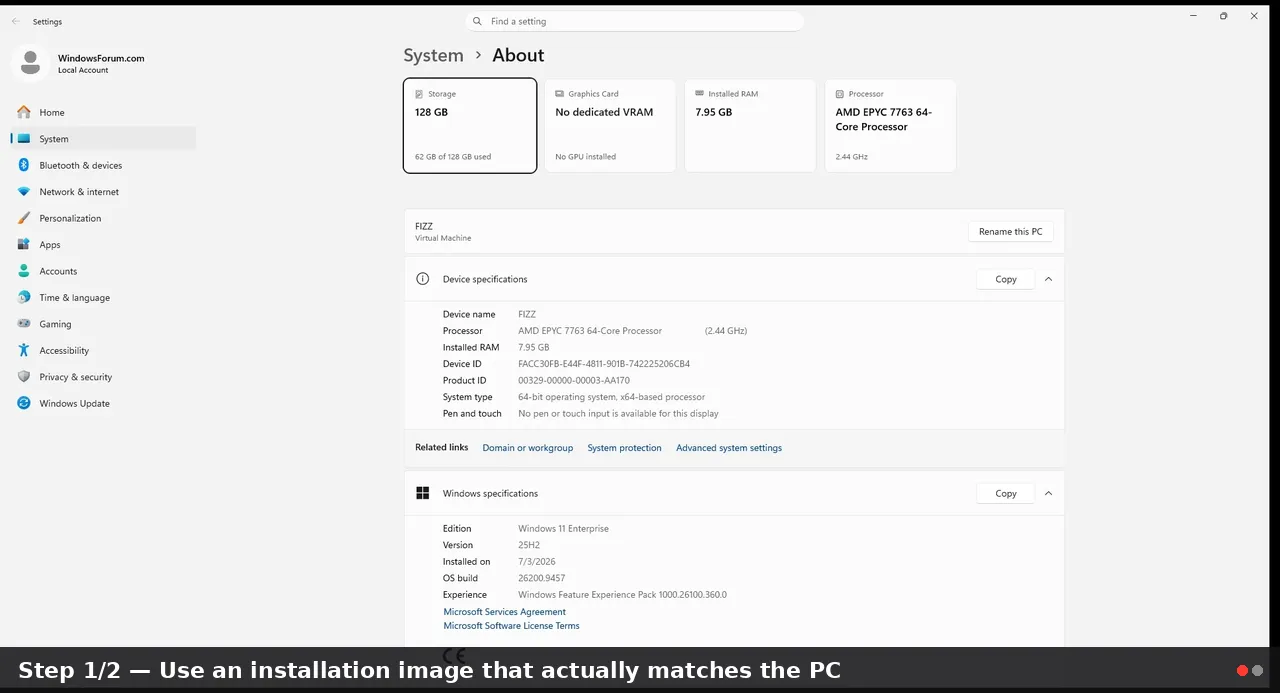Click the Graphics Card card icon
This screenshot has height=693, width=1280.
pyautogui.click(x=560, y=94)
